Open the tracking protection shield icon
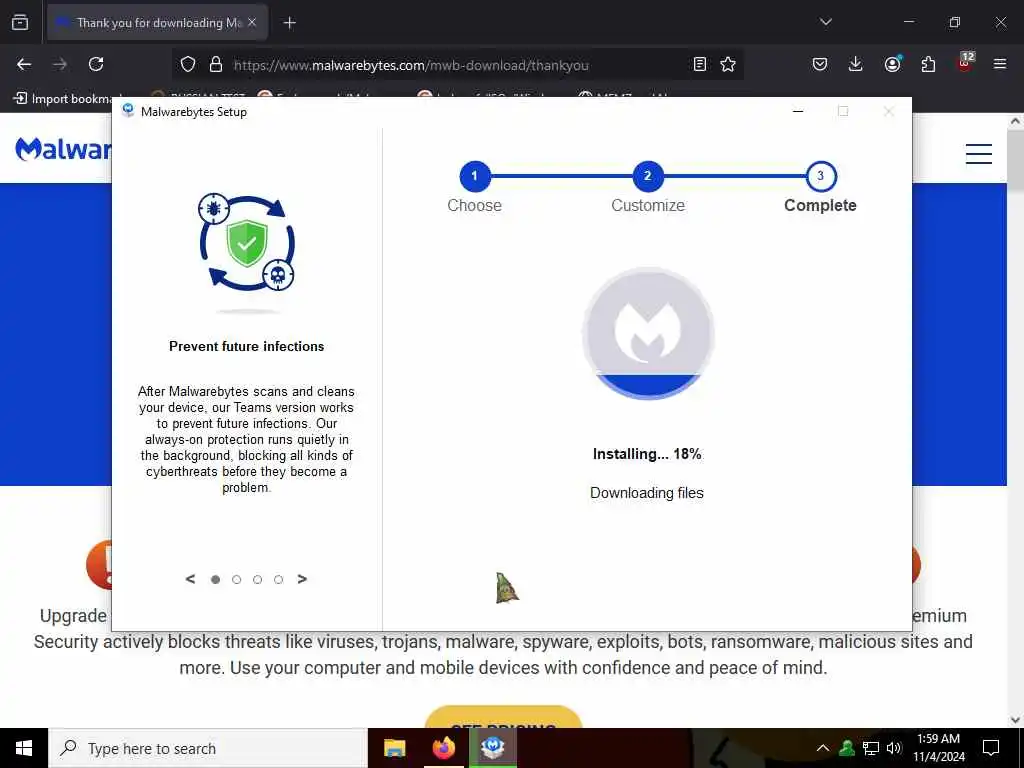This screenshot has height=768, width=1024. click(188, 64)
